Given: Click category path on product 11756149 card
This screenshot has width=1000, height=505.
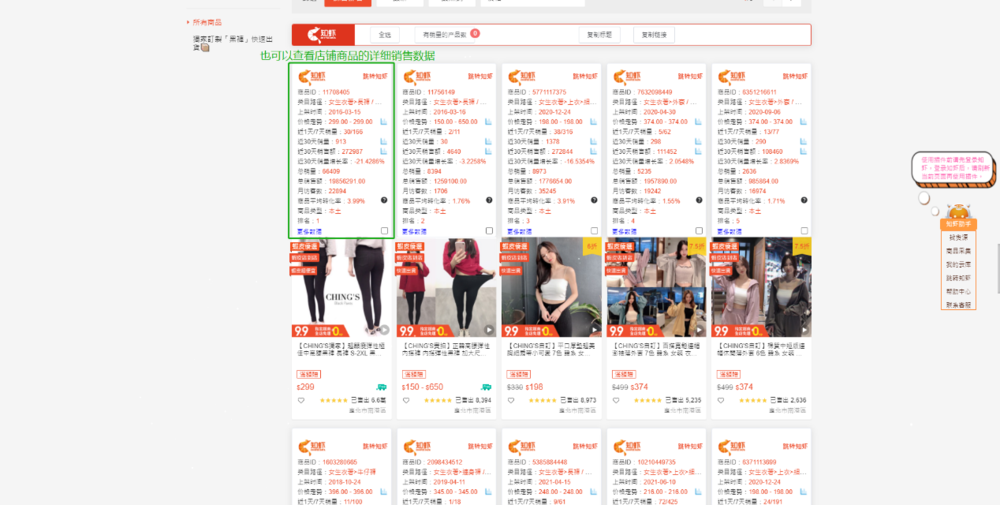Looking at the screenshot, I should pos(459,102).
